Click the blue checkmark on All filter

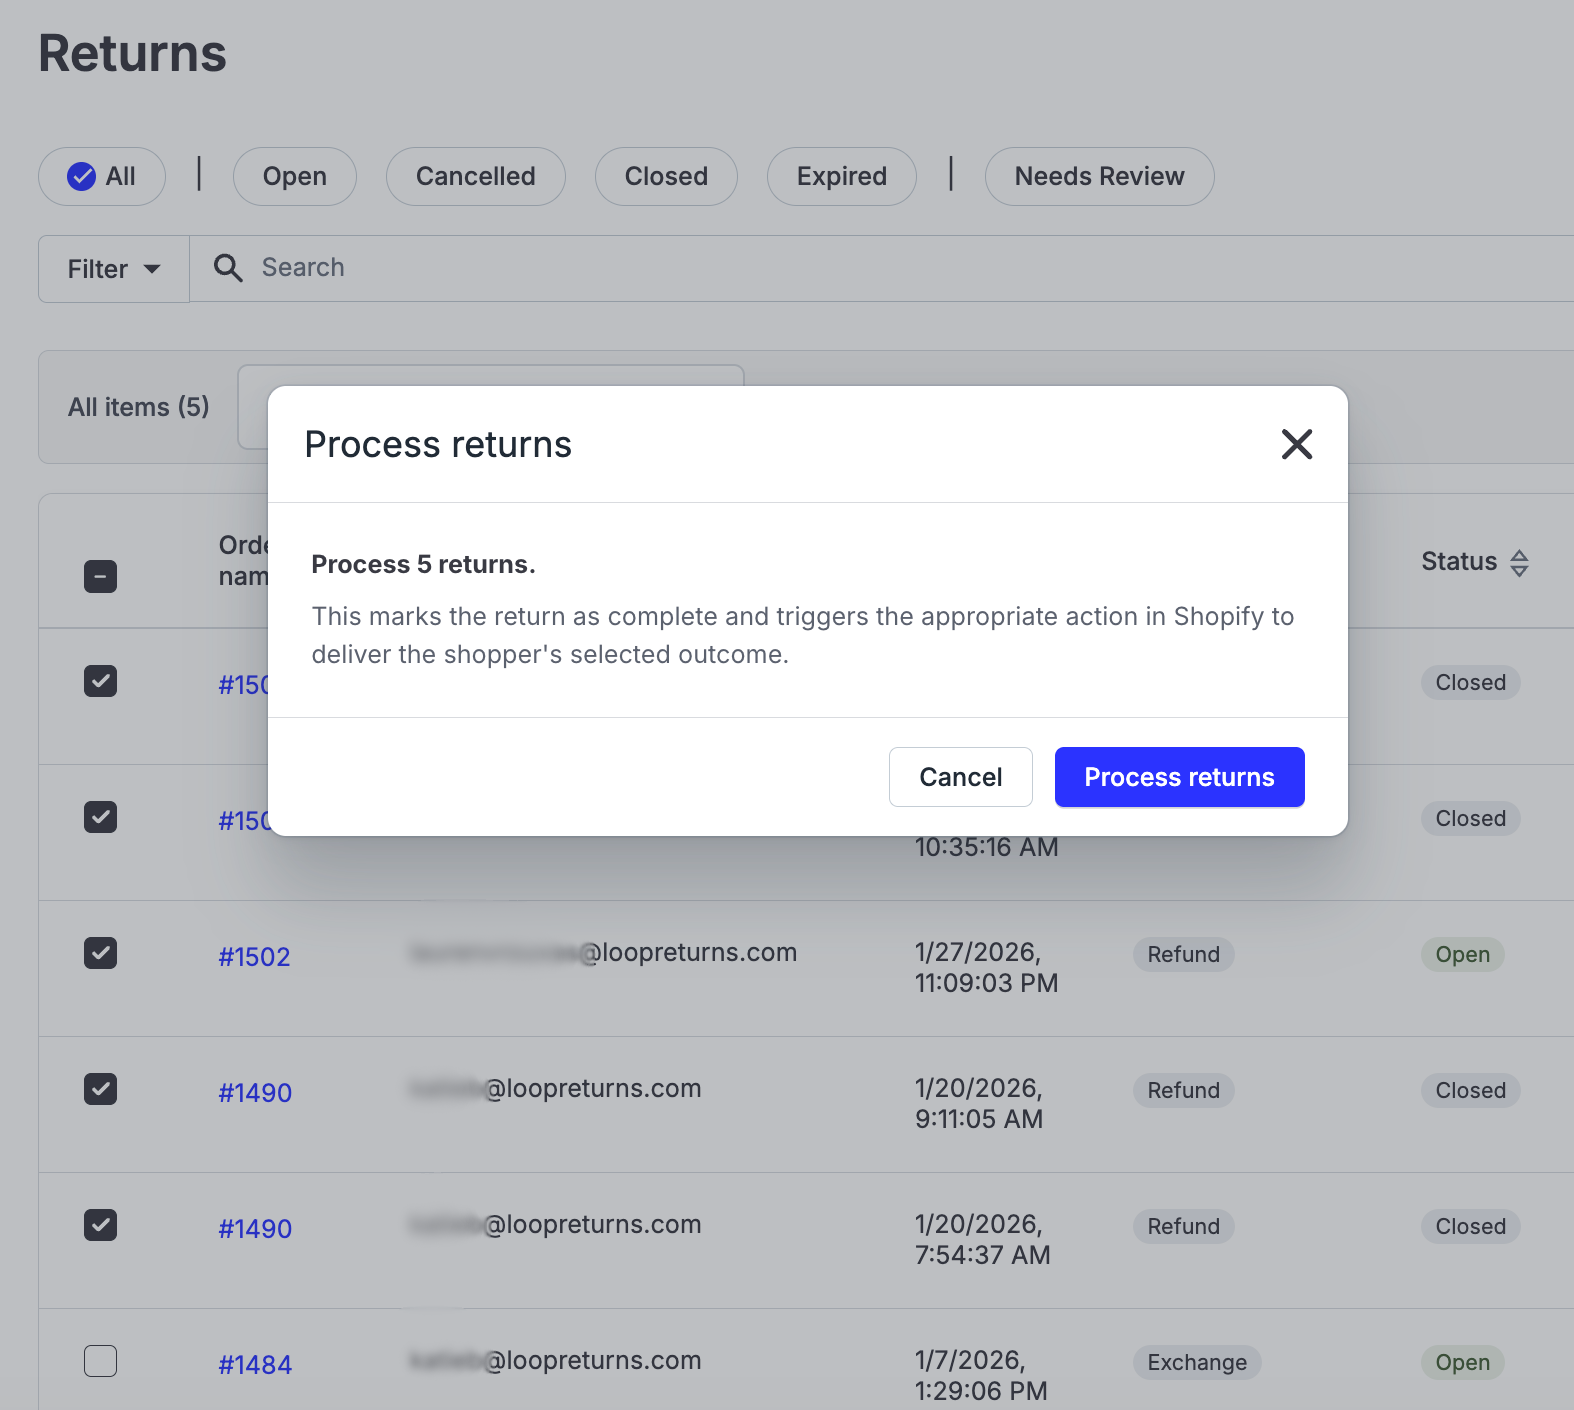[81, 177]
